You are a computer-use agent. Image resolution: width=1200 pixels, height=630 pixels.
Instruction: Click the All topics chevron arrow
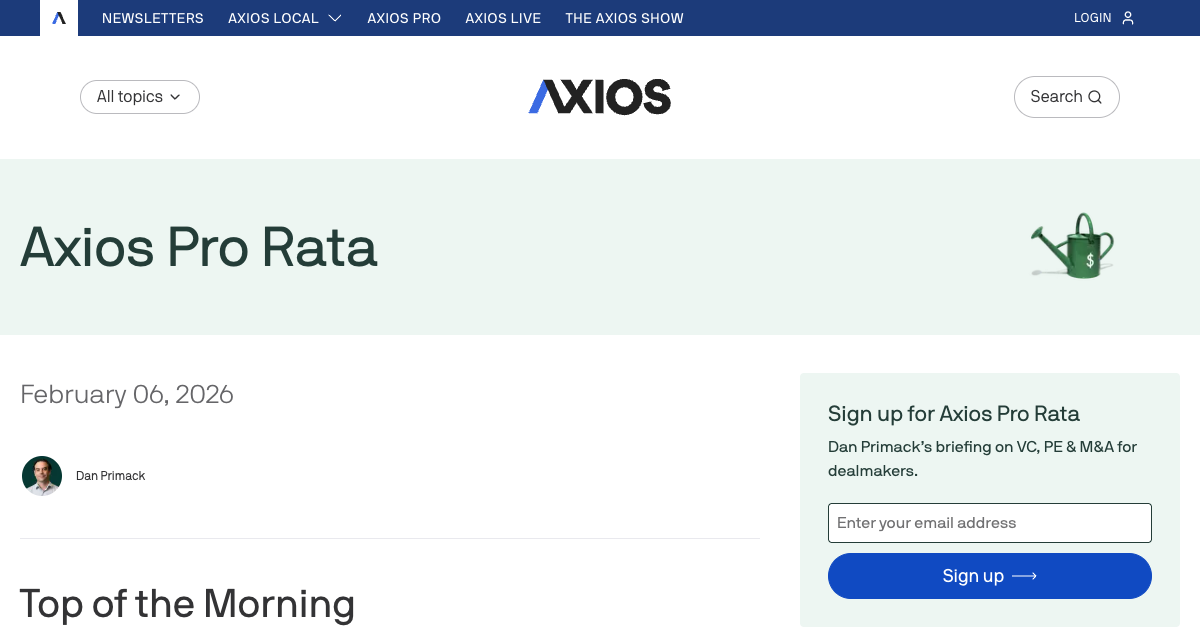[176, 97]
